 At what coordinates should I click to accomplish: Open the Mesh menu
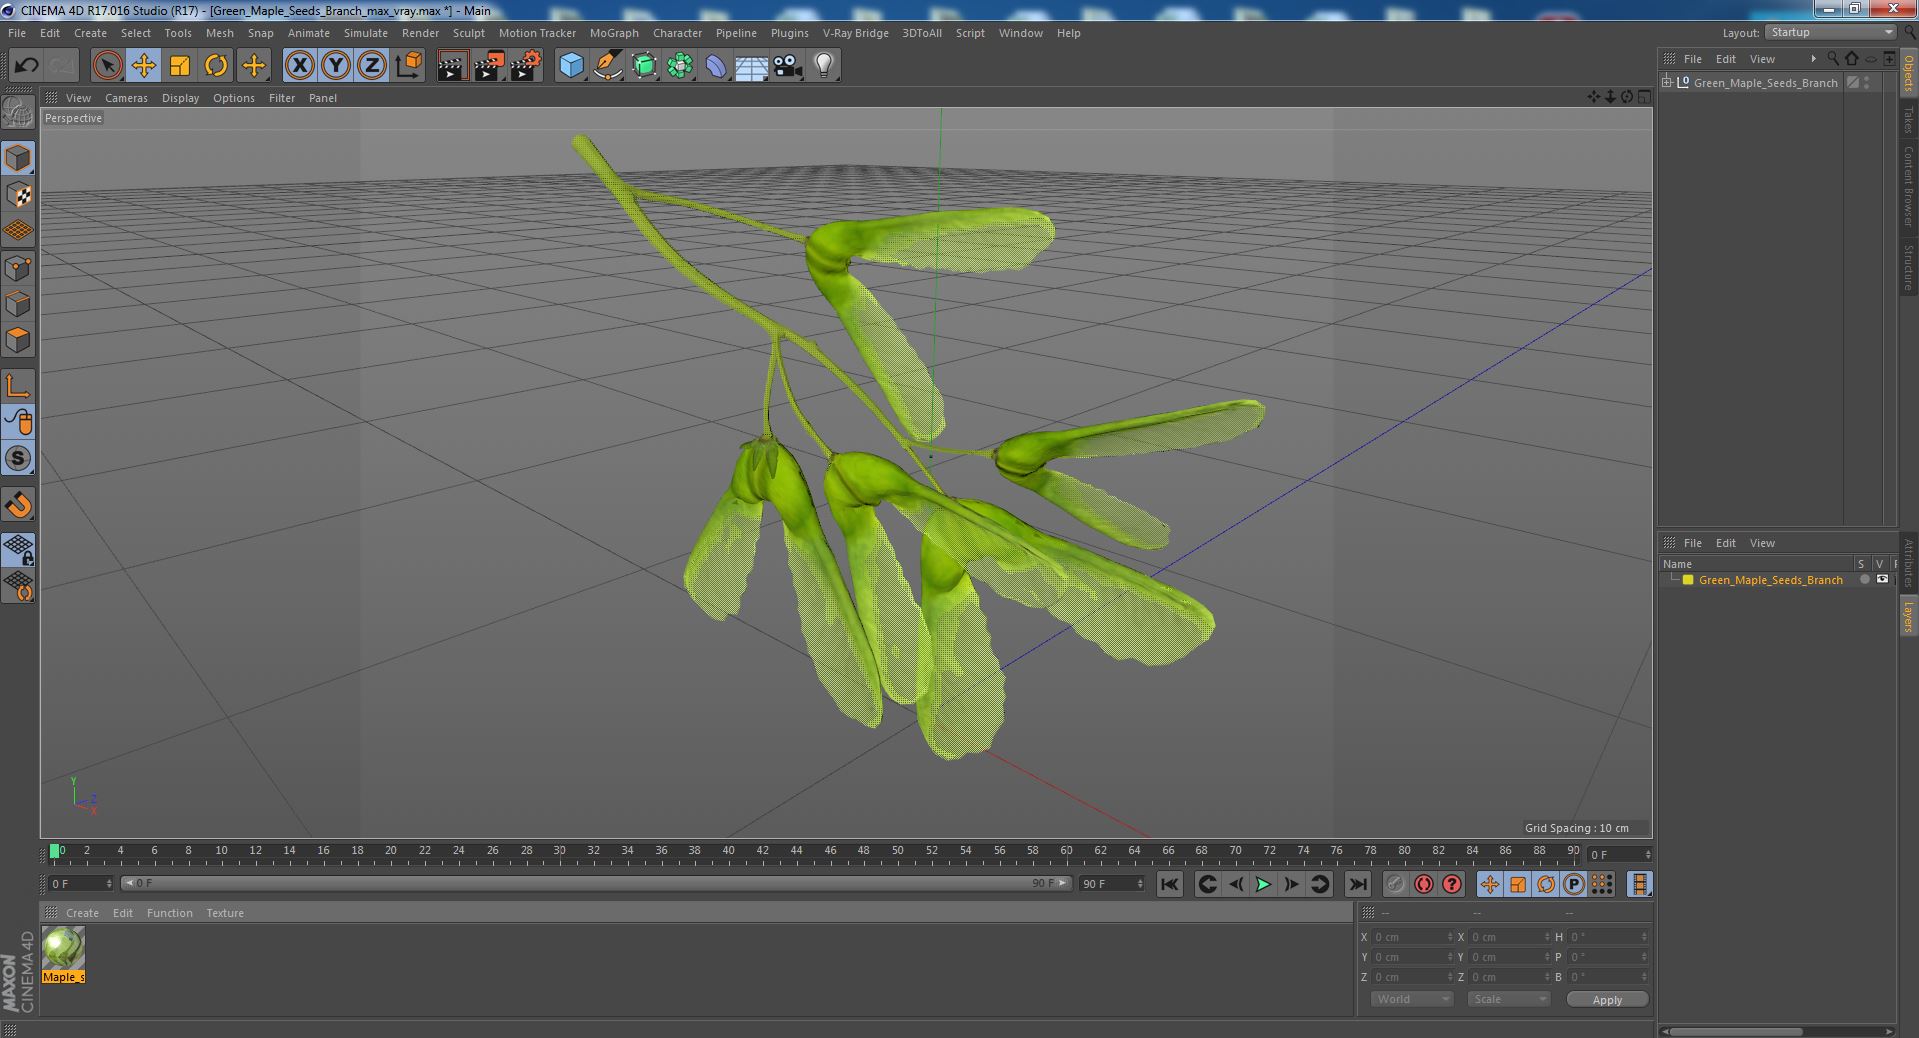[x=219, y=33]
